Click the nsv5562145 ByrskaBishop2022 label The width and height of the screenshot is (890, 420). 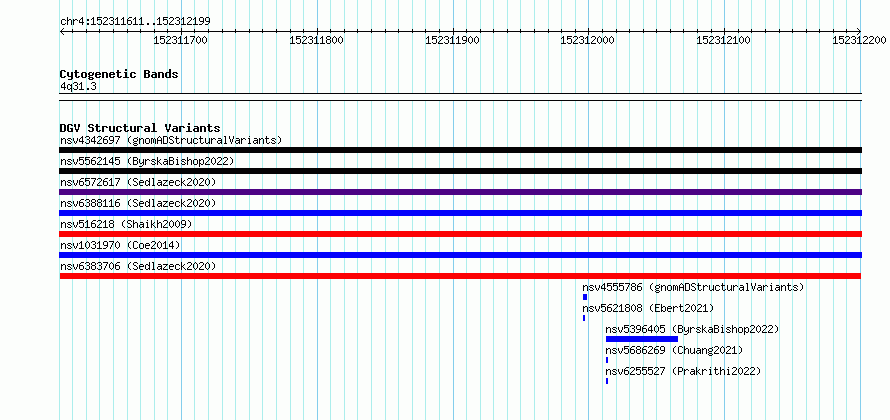pos(147,161)
